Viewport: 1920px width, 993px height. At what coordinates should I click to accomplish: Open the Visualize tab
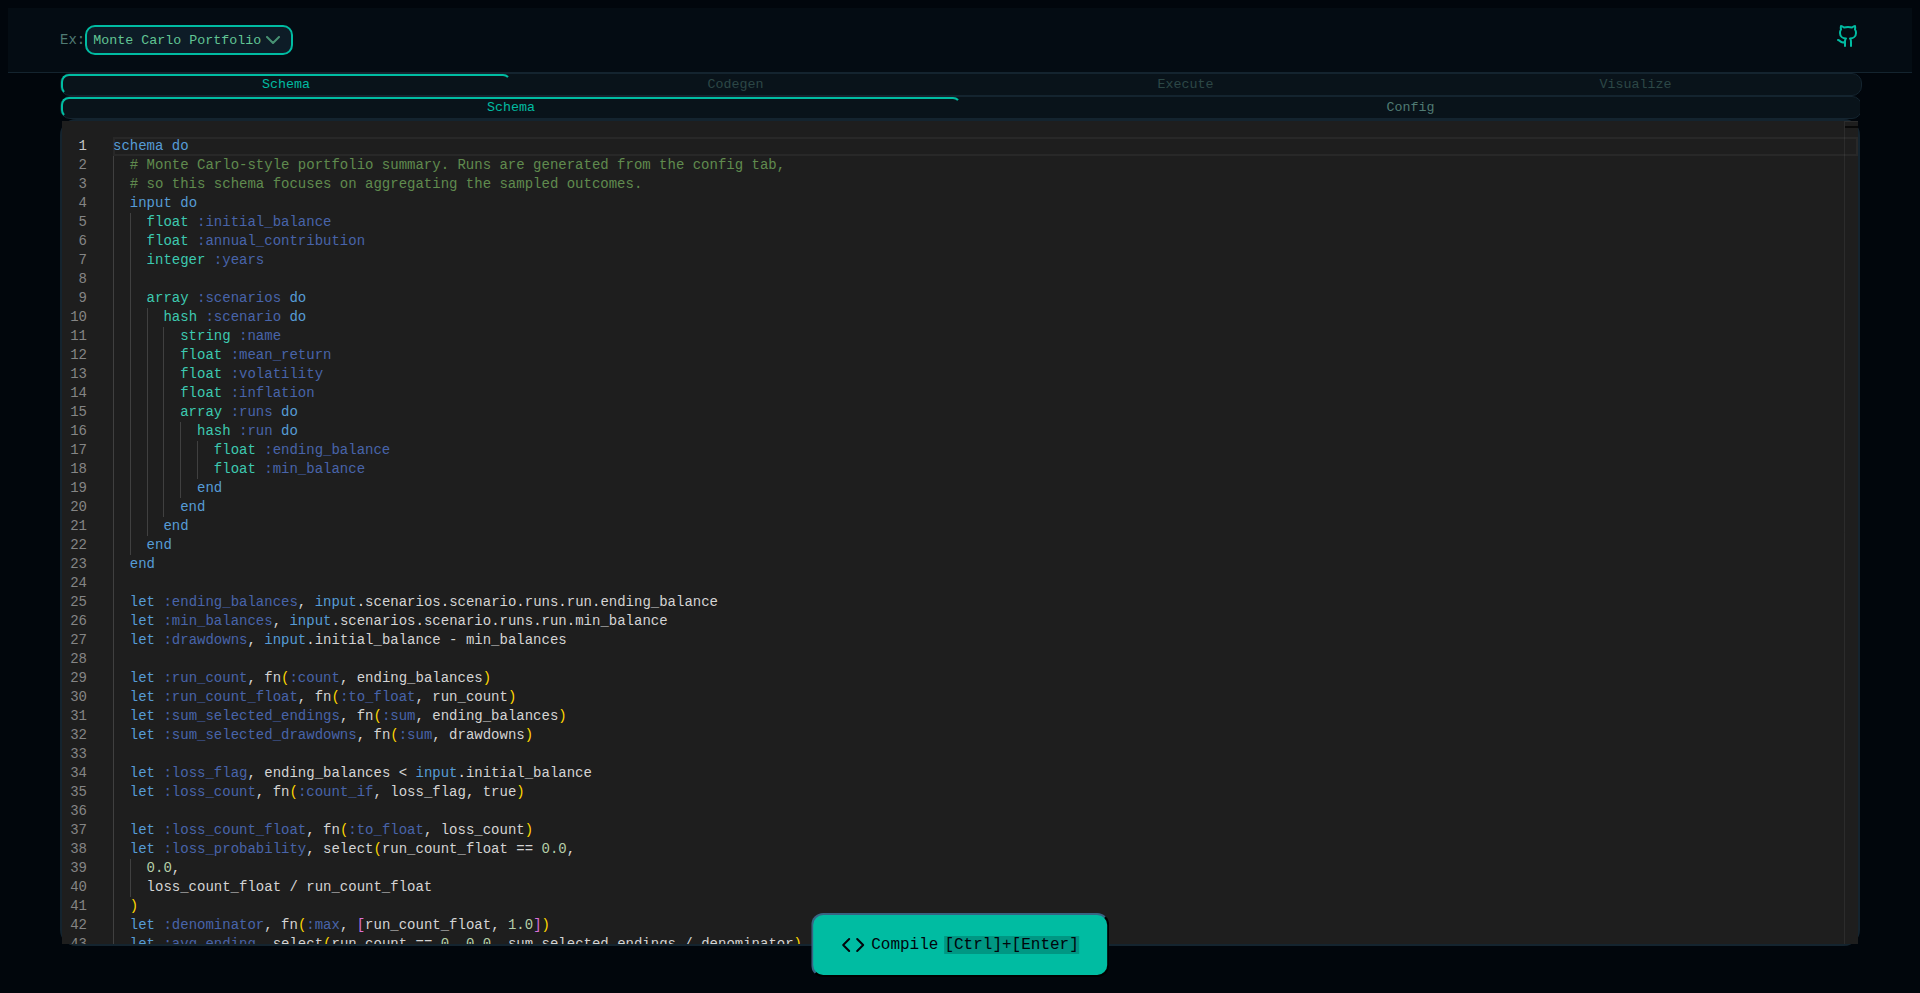point(1634,84)
